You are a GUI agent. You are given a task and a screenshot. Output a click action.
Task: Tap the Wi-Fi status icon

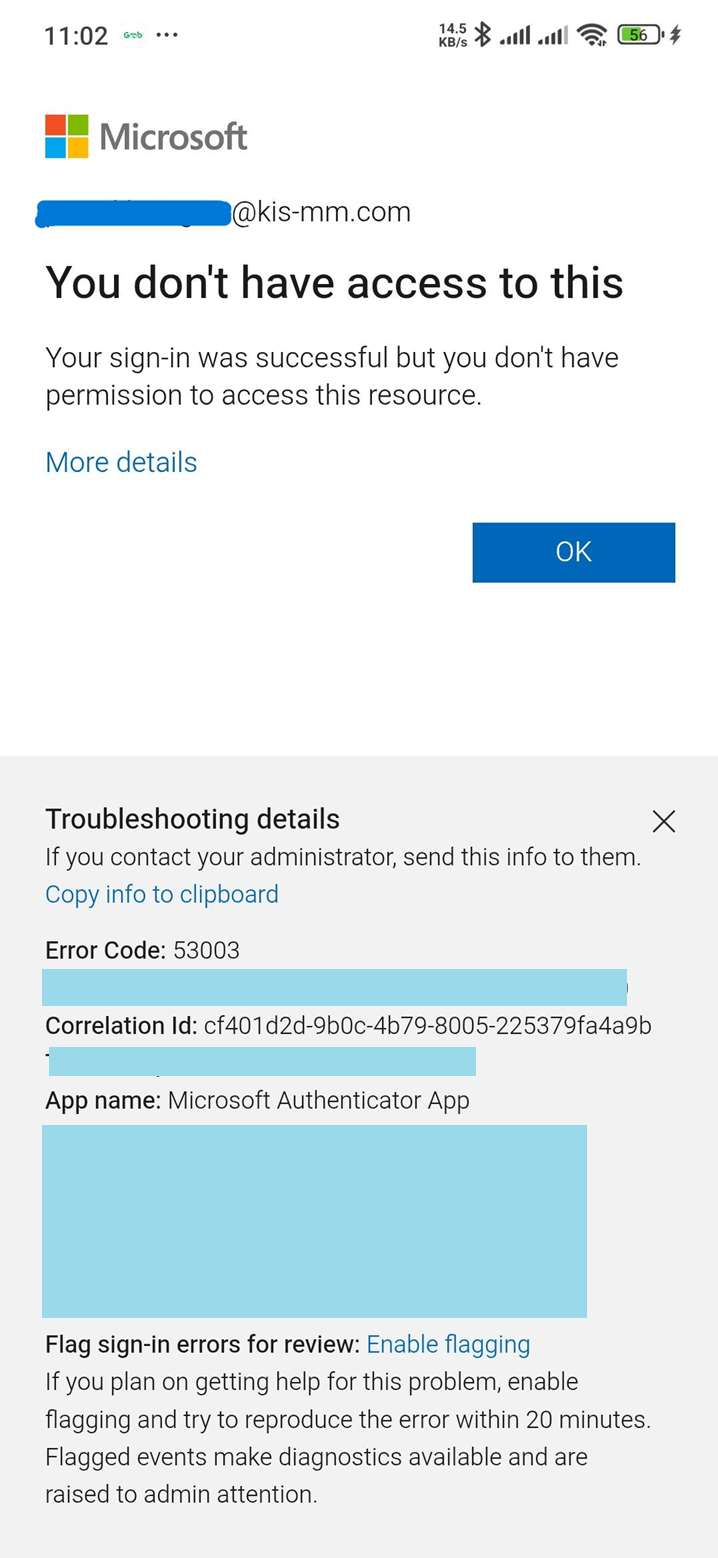coord(593,36)
